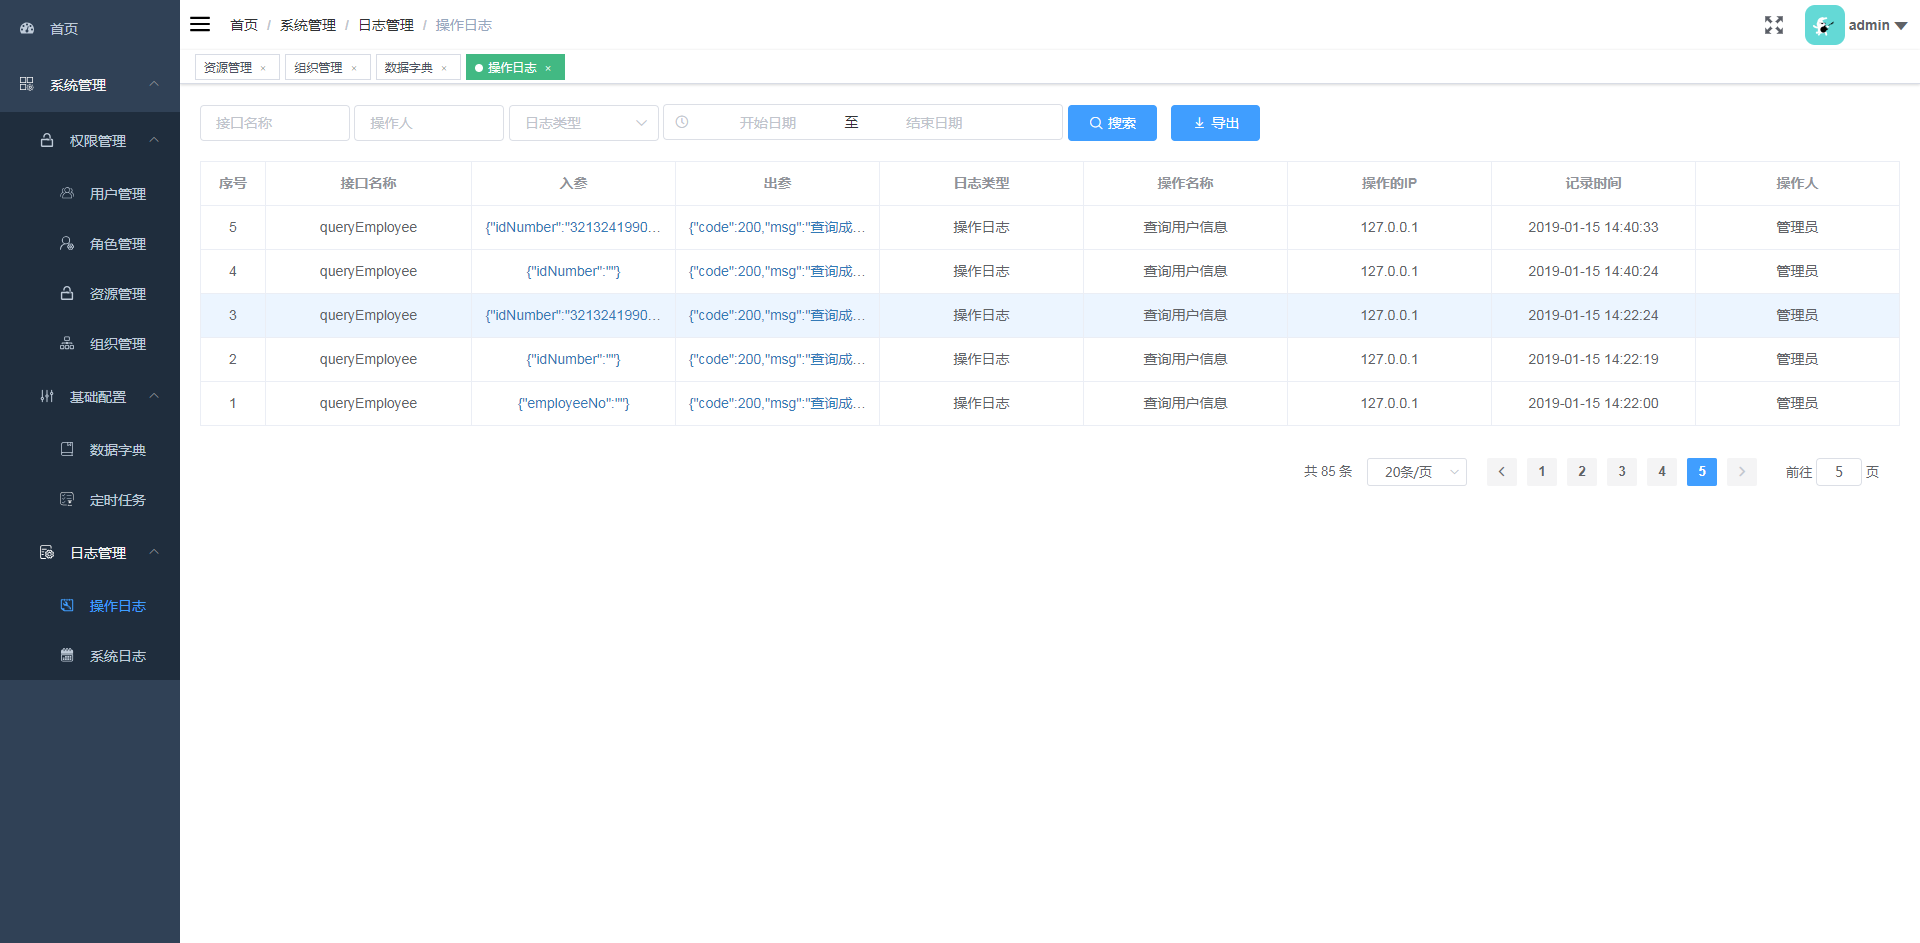1920x943 pixels.
Task: Click the fullscreen toggle icon
Action: (1774, 25)
